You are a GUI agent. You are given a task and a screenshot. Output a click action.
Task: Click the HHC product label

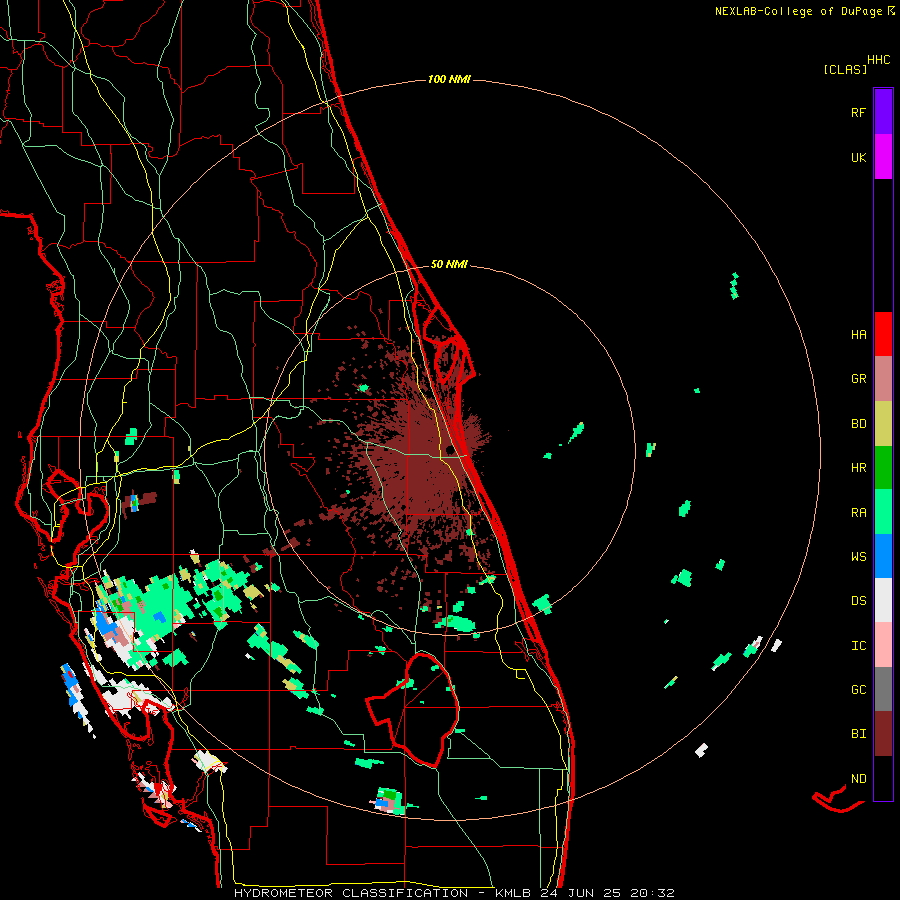pos(878,60)
